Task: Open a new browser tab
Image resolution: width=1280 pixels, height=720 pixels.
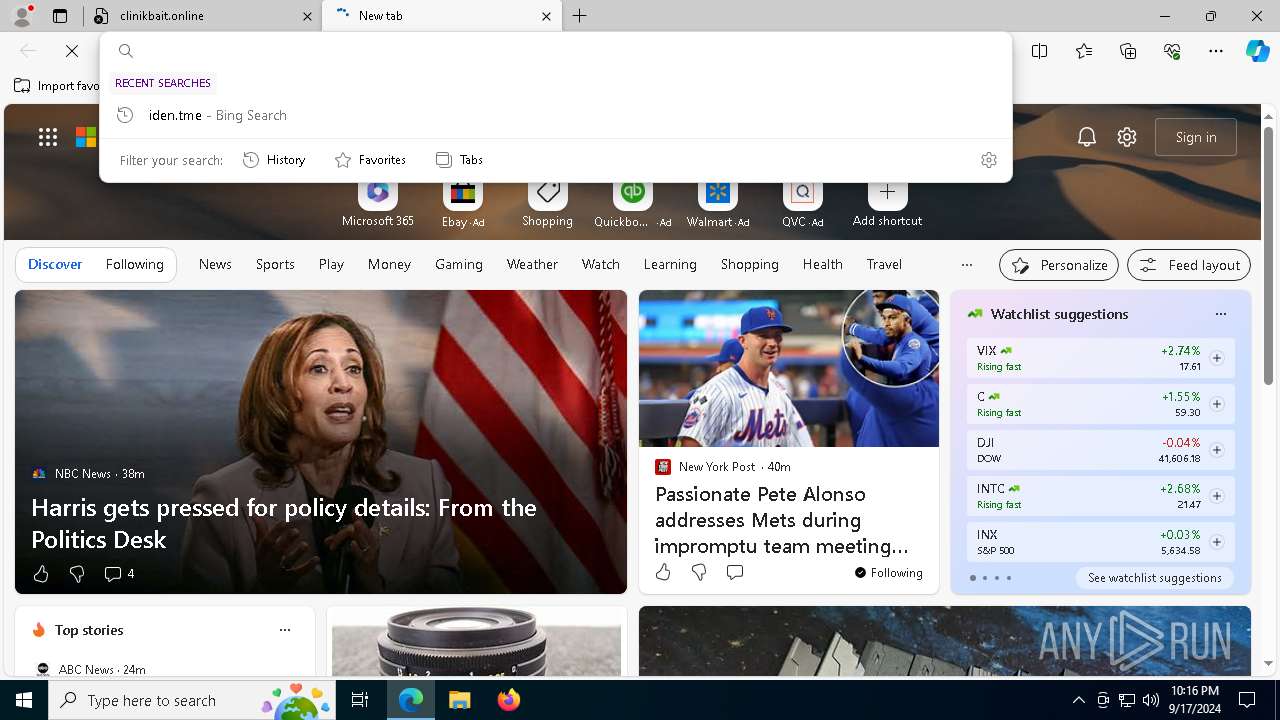Action: click(580, 16)
